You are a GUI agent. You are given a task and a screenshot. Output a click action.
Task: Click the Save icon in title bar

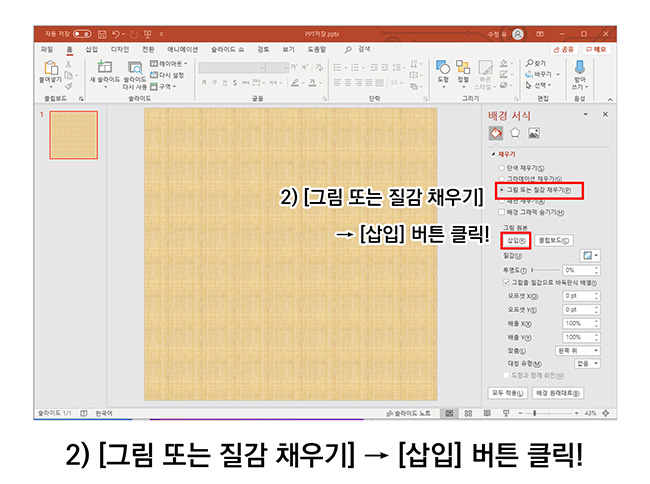tap(102, 34)
